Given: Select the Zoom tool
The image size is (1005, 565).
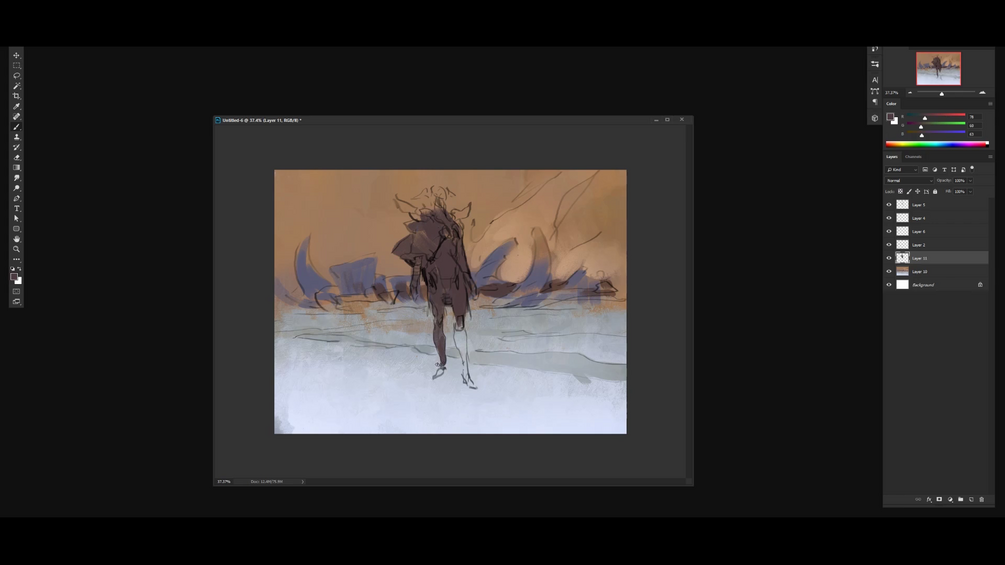Looking at the screenshot, I should click(x=17, y=249).
